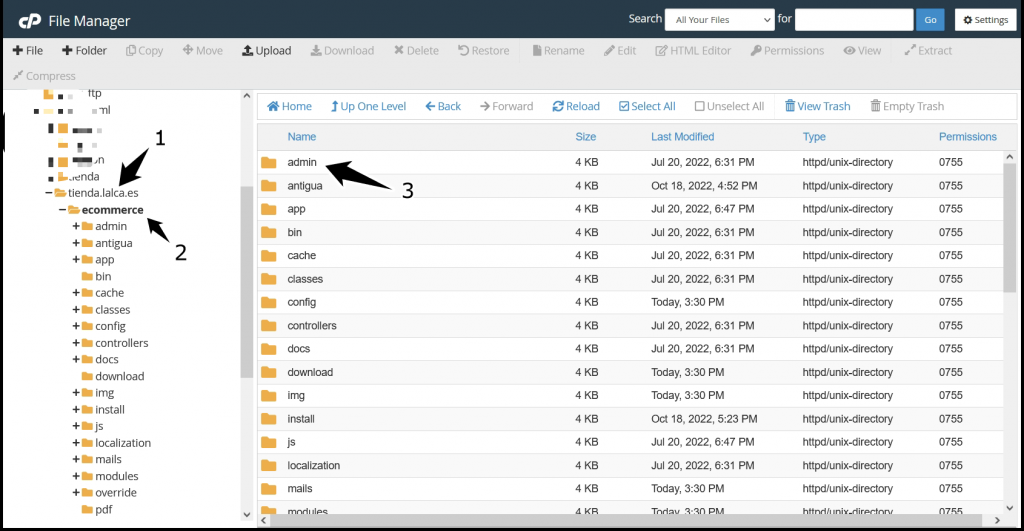The image size is (1024, 531).
Task: Click Unselect All checkbox
Action: pyautogui.click(x=700, y=106)
